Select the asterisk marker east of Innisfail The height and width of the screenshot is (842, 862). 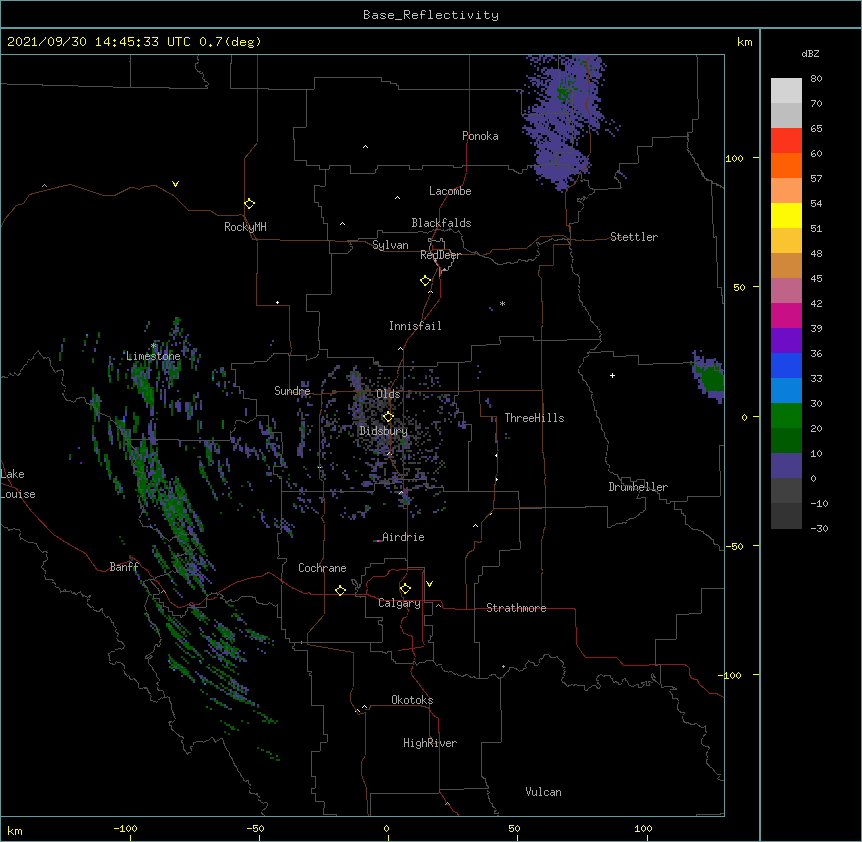tap(502, 303)
